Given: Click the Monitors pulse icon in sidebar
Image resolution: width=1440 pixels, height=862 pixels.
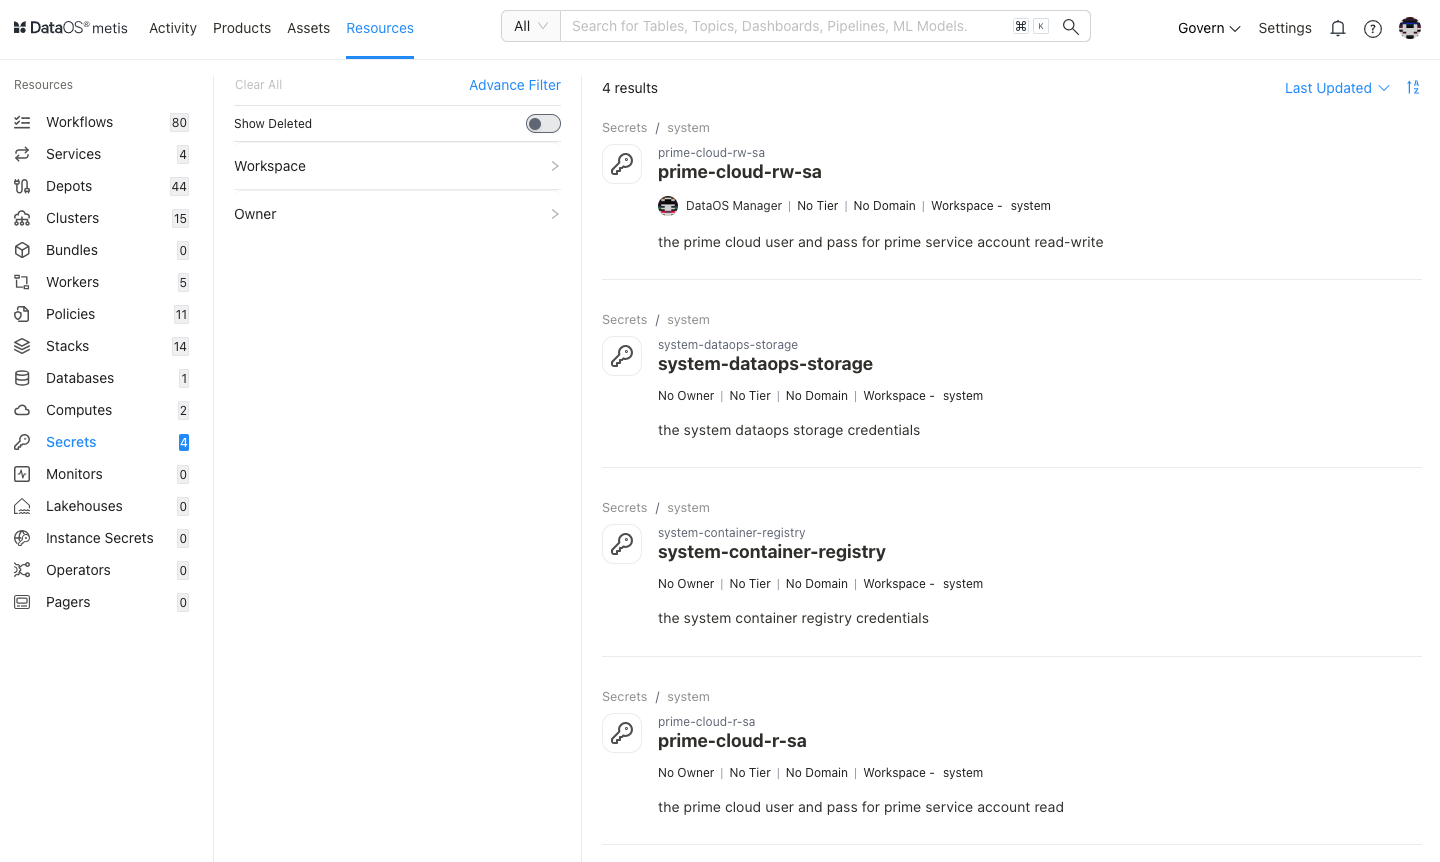Looking at the screenshot, I should pos(22,474).
